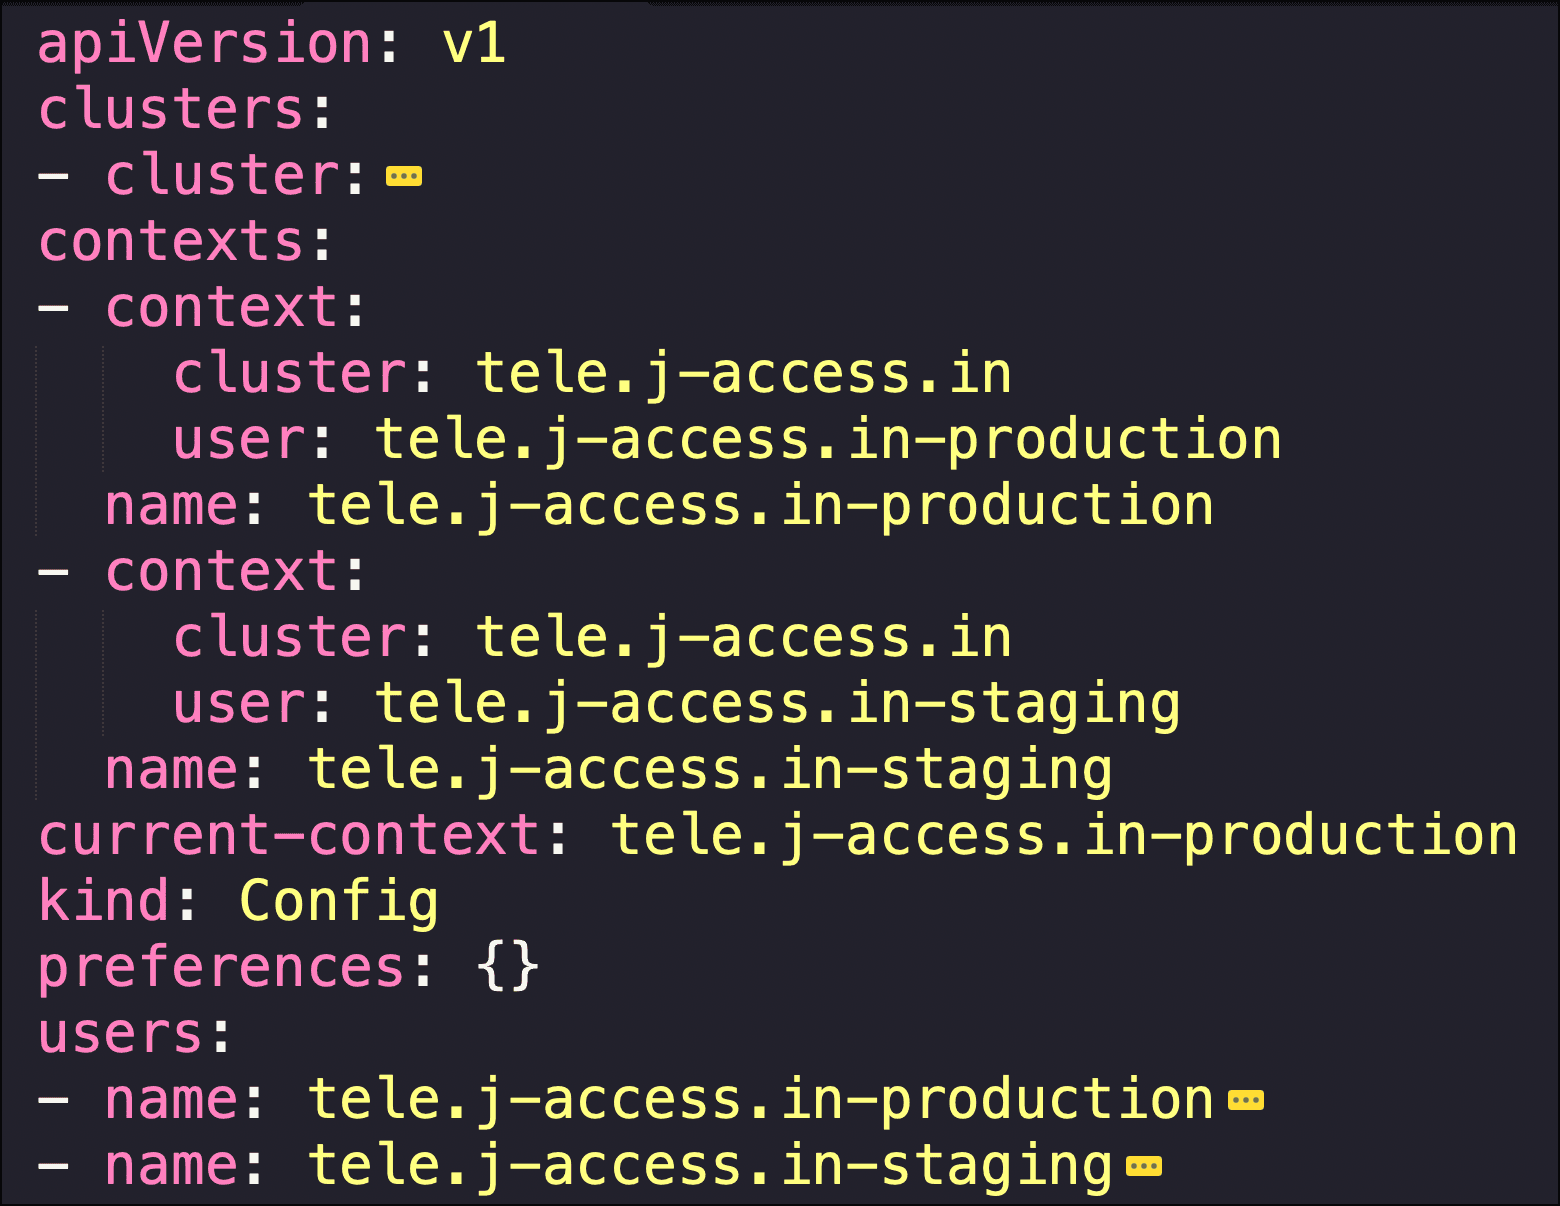The image size is (1560, 1206).
Task: Click the apiVersion key
Action: pyautogui.click(x=204, y=45)
